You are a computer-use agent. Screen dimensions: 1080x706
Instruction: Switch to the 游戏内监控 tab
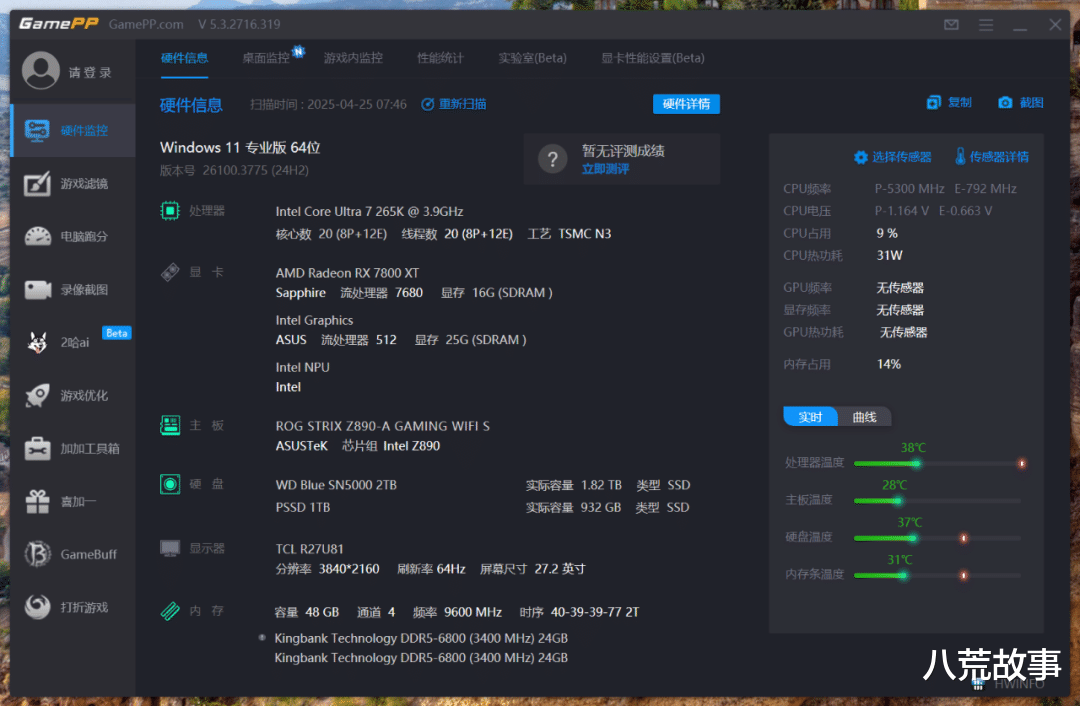tap(353, 58)
